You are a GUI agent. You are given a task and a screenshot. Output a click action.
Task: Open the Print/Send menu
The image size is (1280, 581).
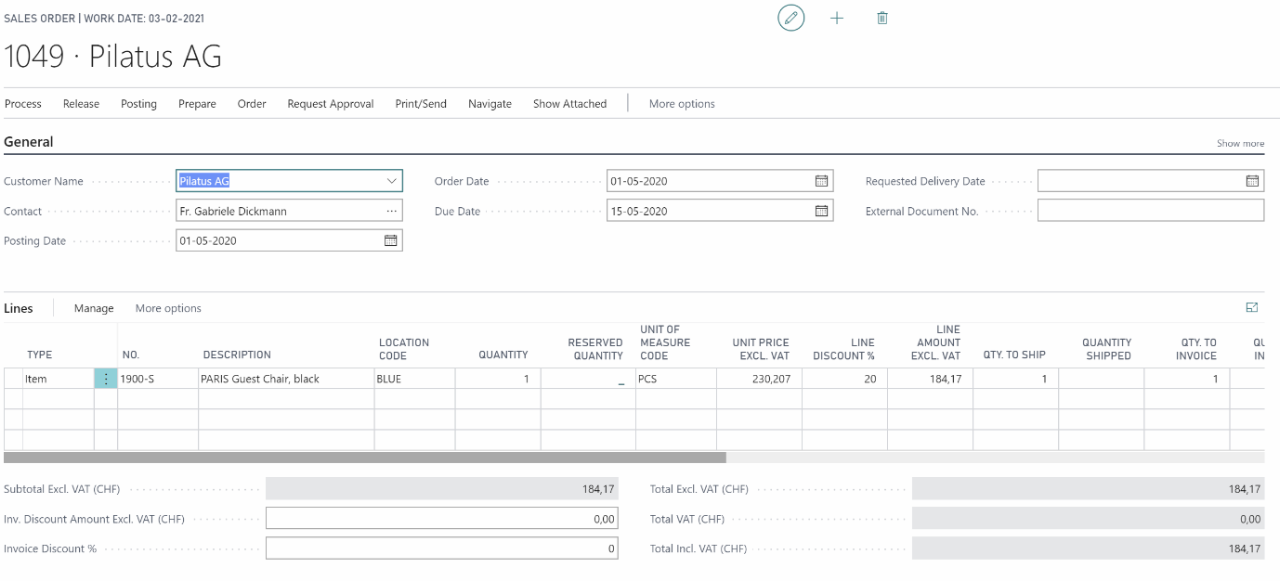(420, 104)
